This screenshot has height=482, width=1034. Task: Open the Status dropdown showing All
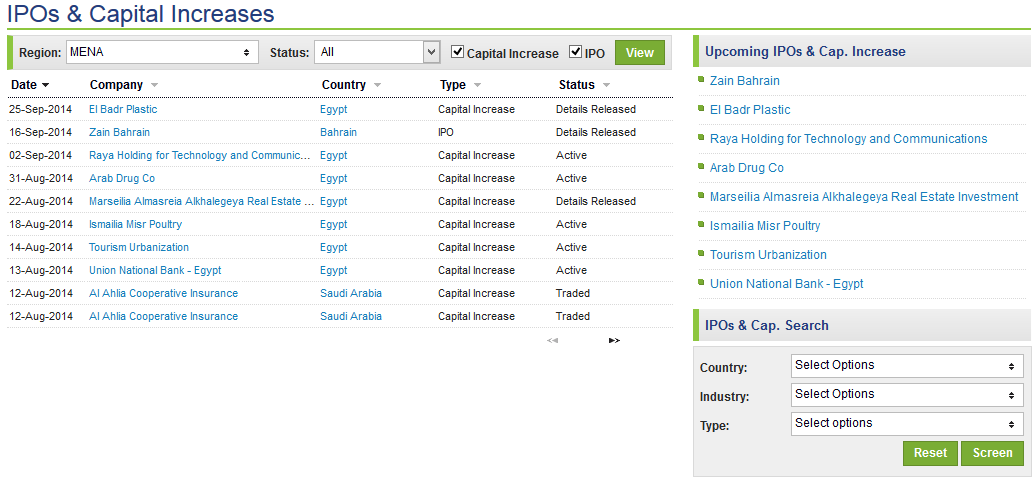point(377,52)
